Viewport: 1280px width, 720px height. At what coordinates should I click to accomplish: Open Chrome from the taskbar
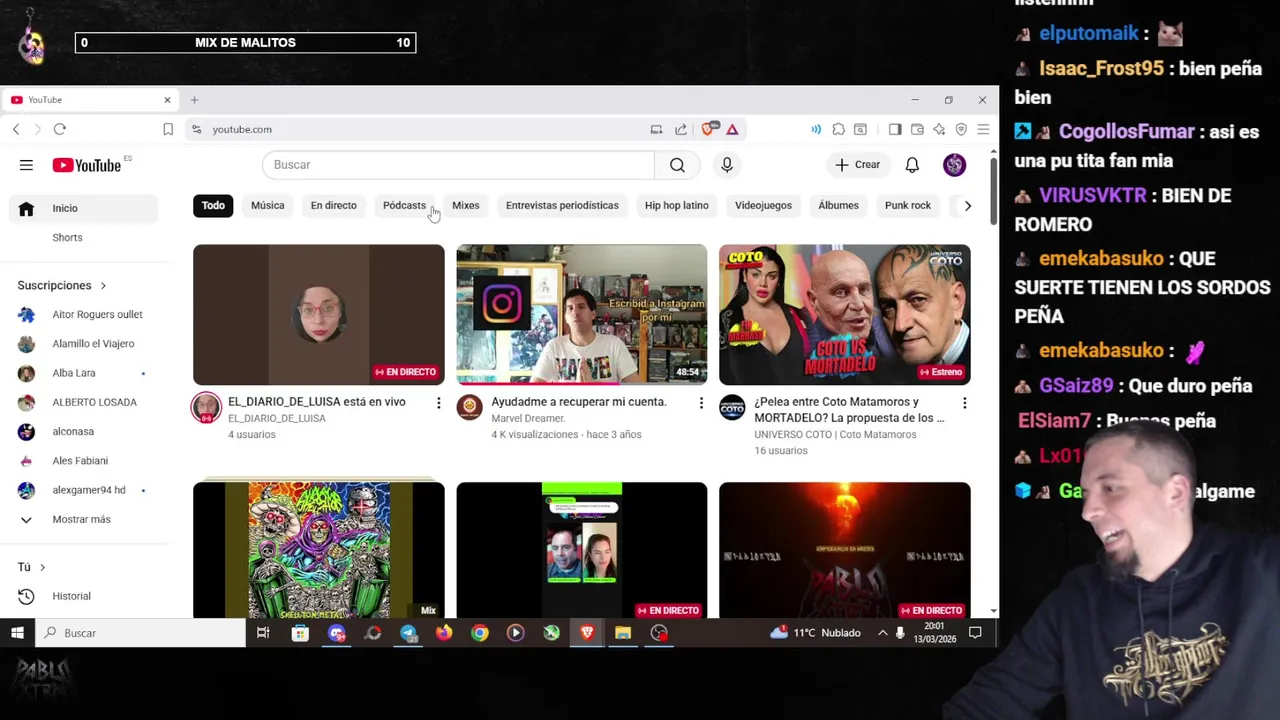(x=480, y=633)
